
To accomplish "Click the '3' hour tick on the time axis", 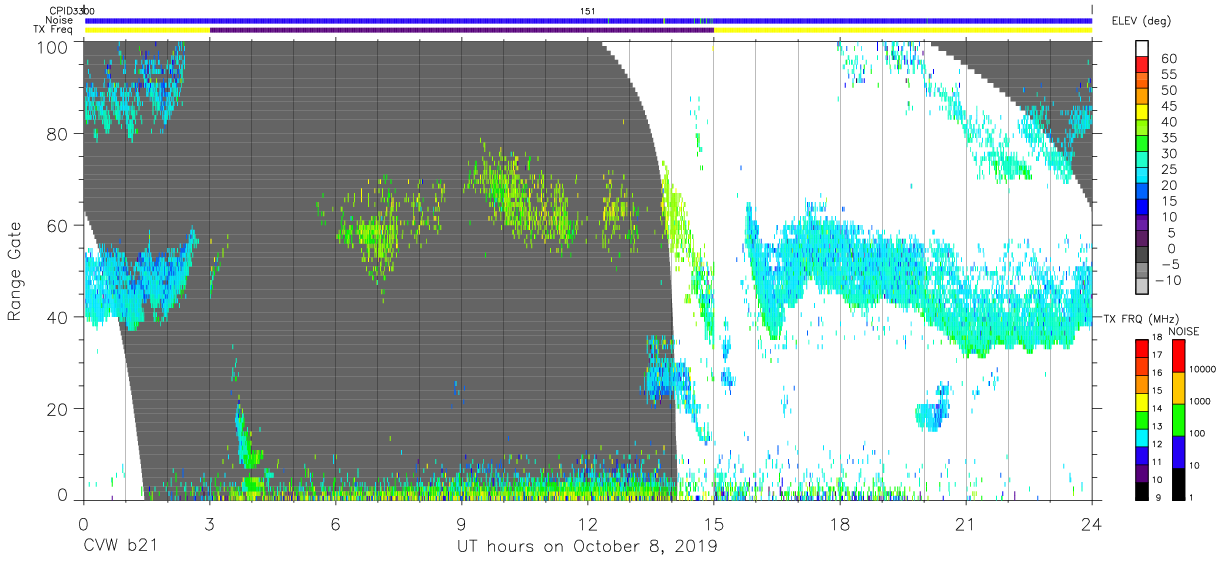I will pyautogui.click(x=210, y=523).
